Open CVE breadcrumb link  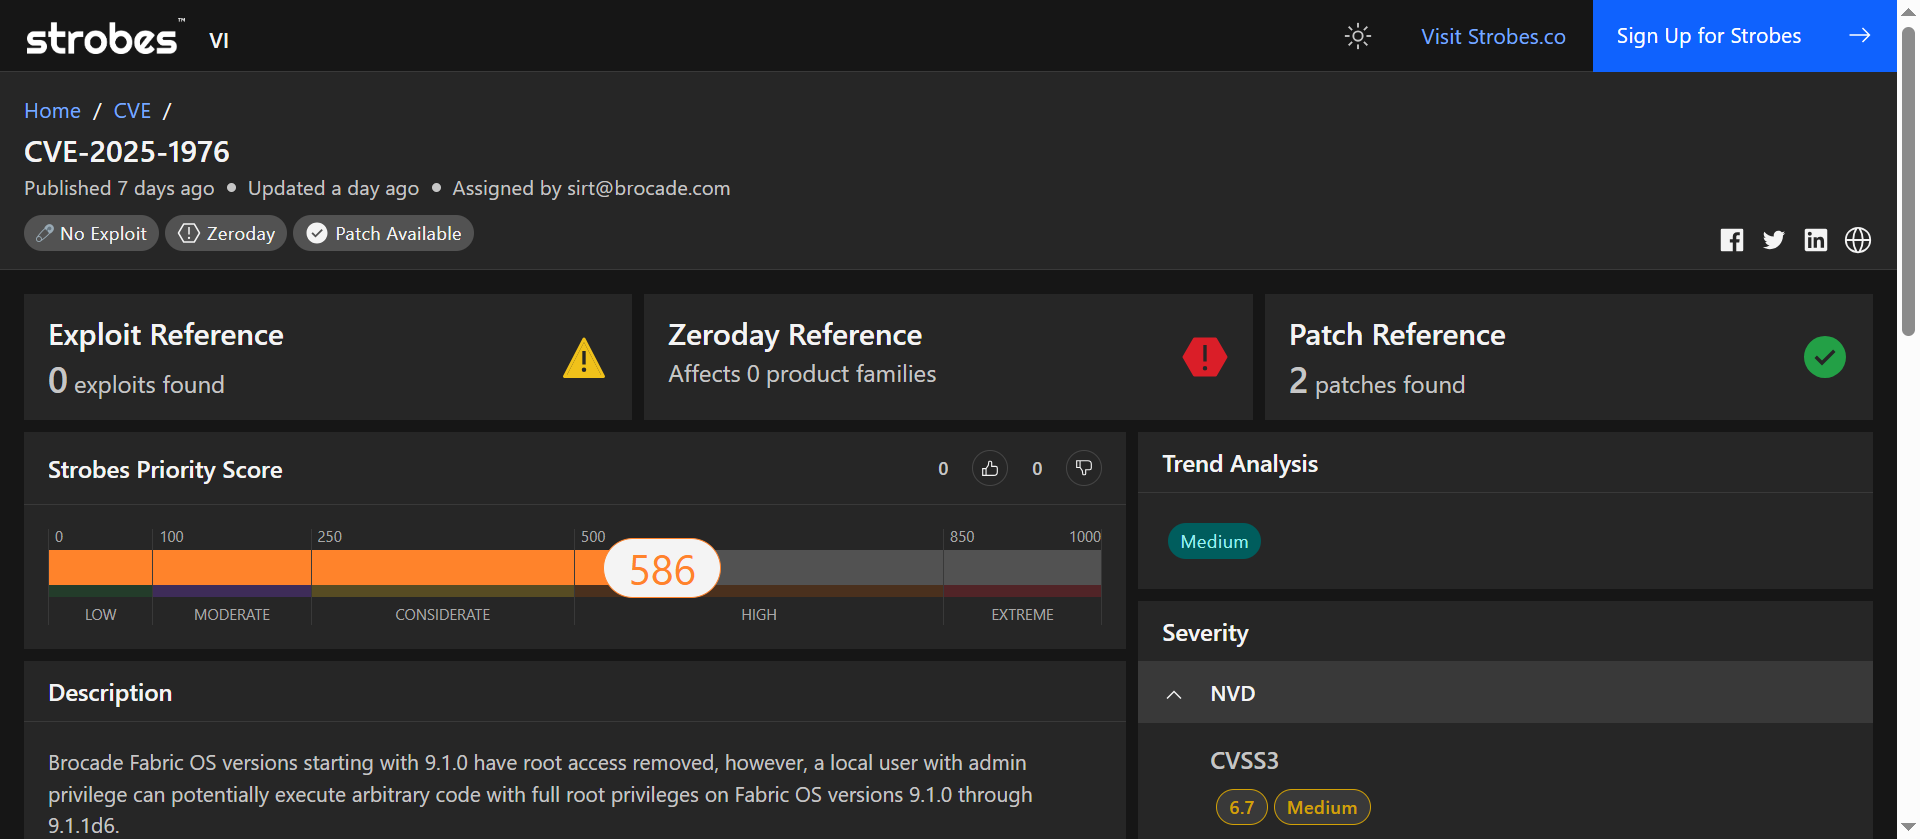[132, 110]
